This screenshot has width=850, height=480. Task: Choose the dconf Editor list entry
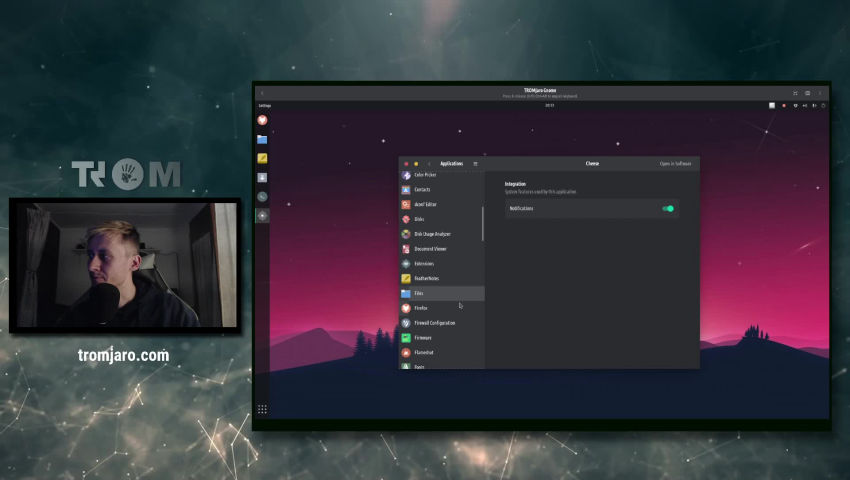tap(425, 204)
